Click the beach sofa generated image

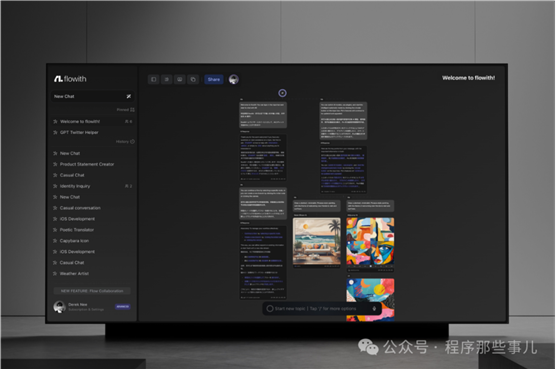(x=317, y=241)
